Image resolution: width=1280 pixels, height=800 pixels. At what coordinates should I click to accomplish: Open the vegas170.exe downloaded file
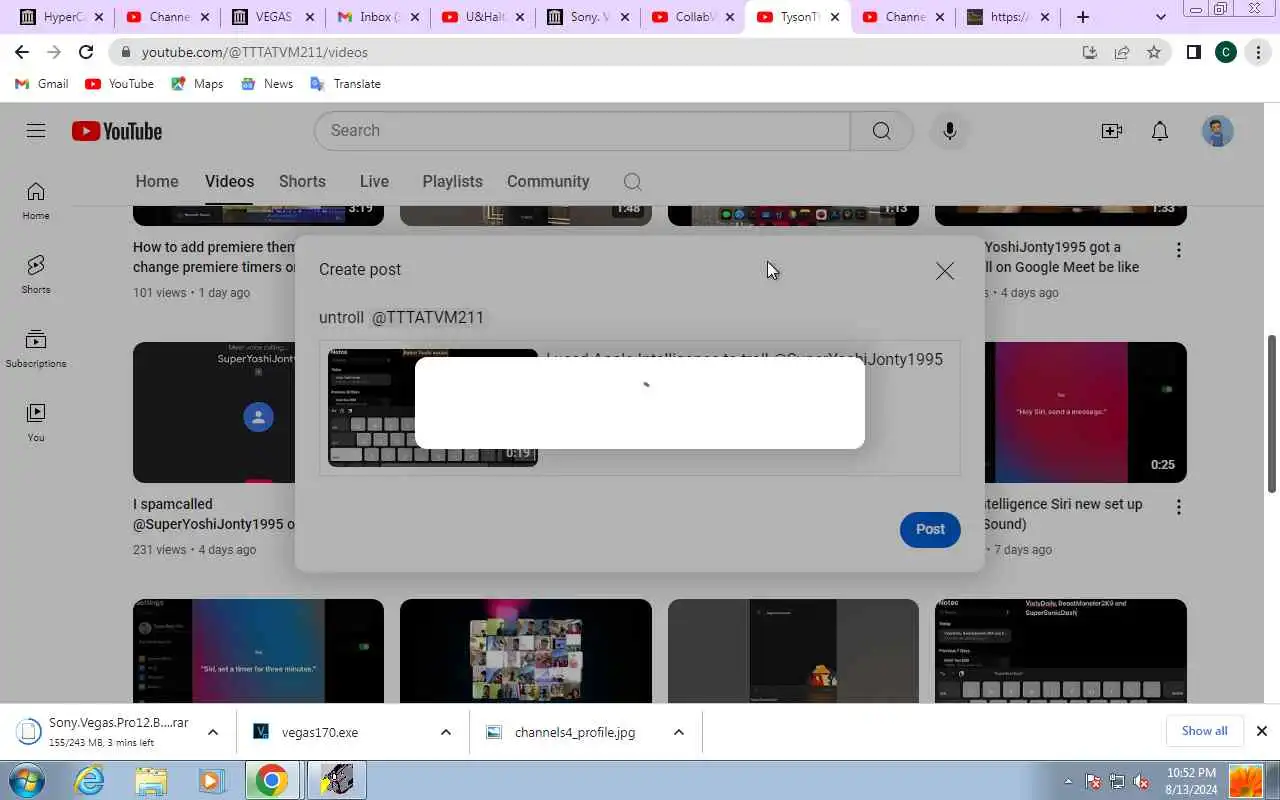(x=318, y=732)
